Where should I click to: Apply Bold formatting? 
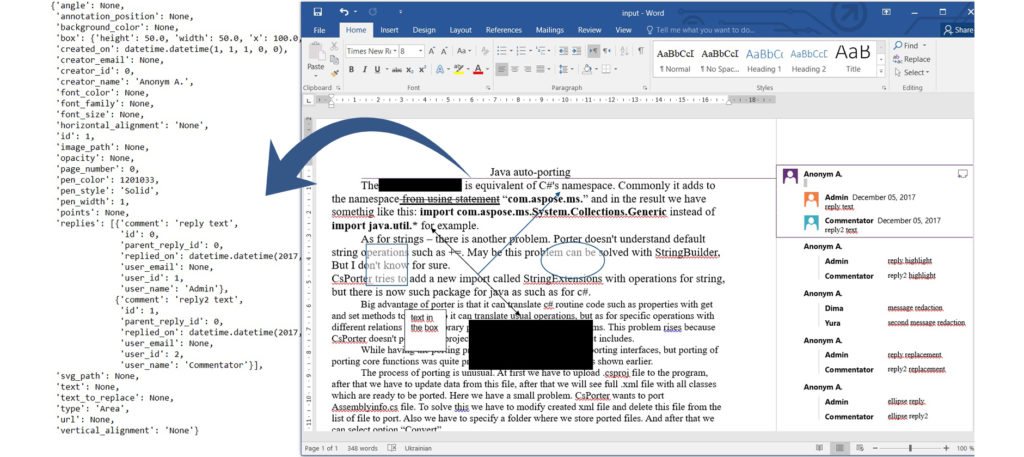pos(351,69)
